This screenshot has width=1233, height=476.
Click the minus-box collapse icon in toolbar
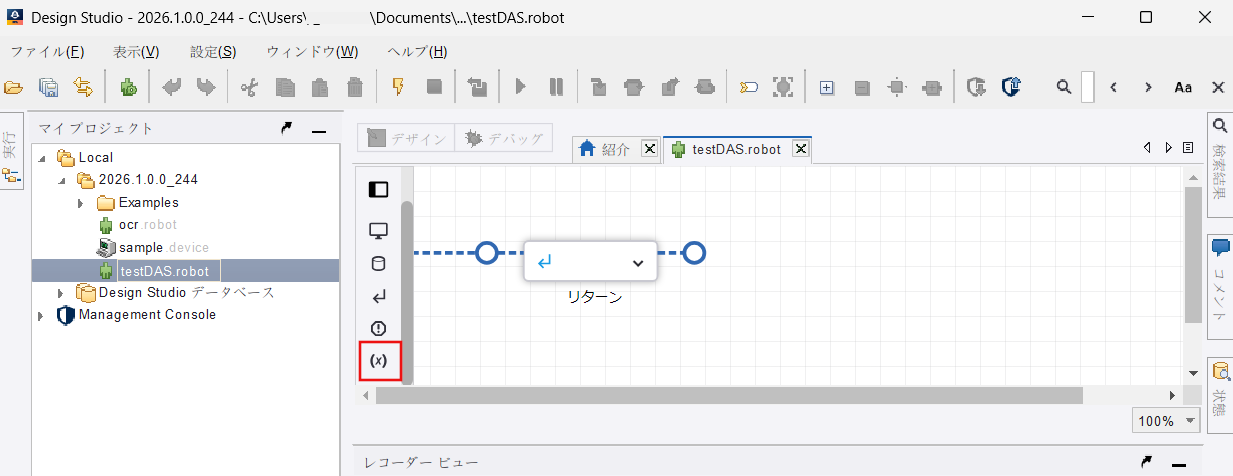tap(862, 87)
